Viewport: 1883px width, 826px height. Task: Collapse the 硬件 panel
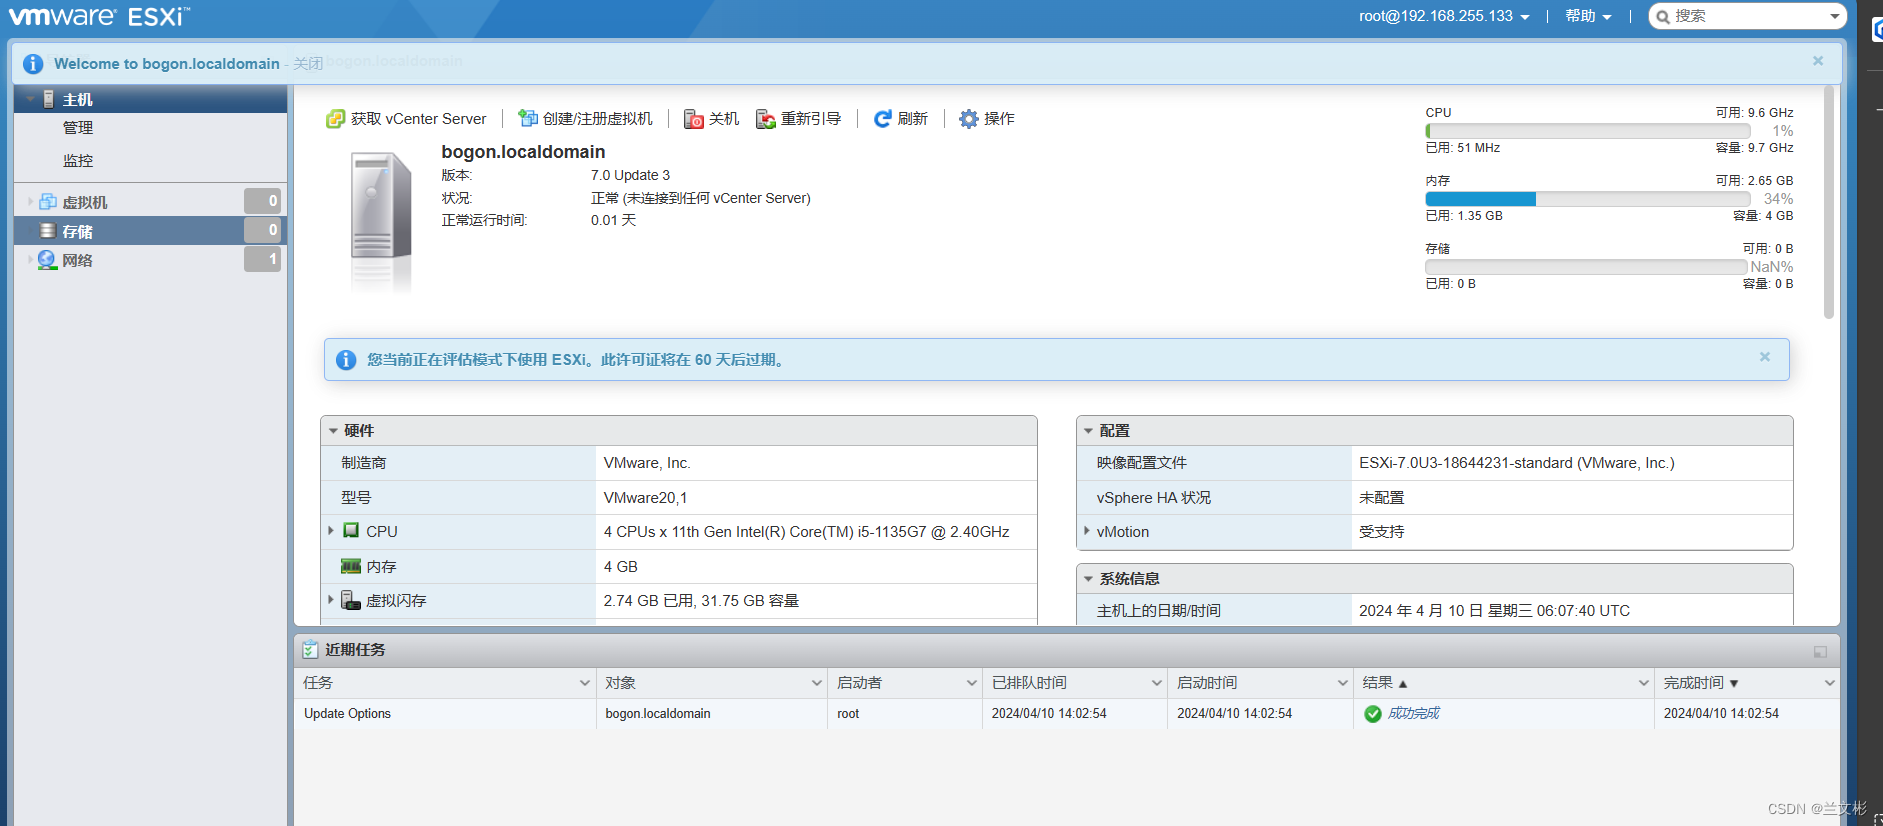[x=333, y=431]
